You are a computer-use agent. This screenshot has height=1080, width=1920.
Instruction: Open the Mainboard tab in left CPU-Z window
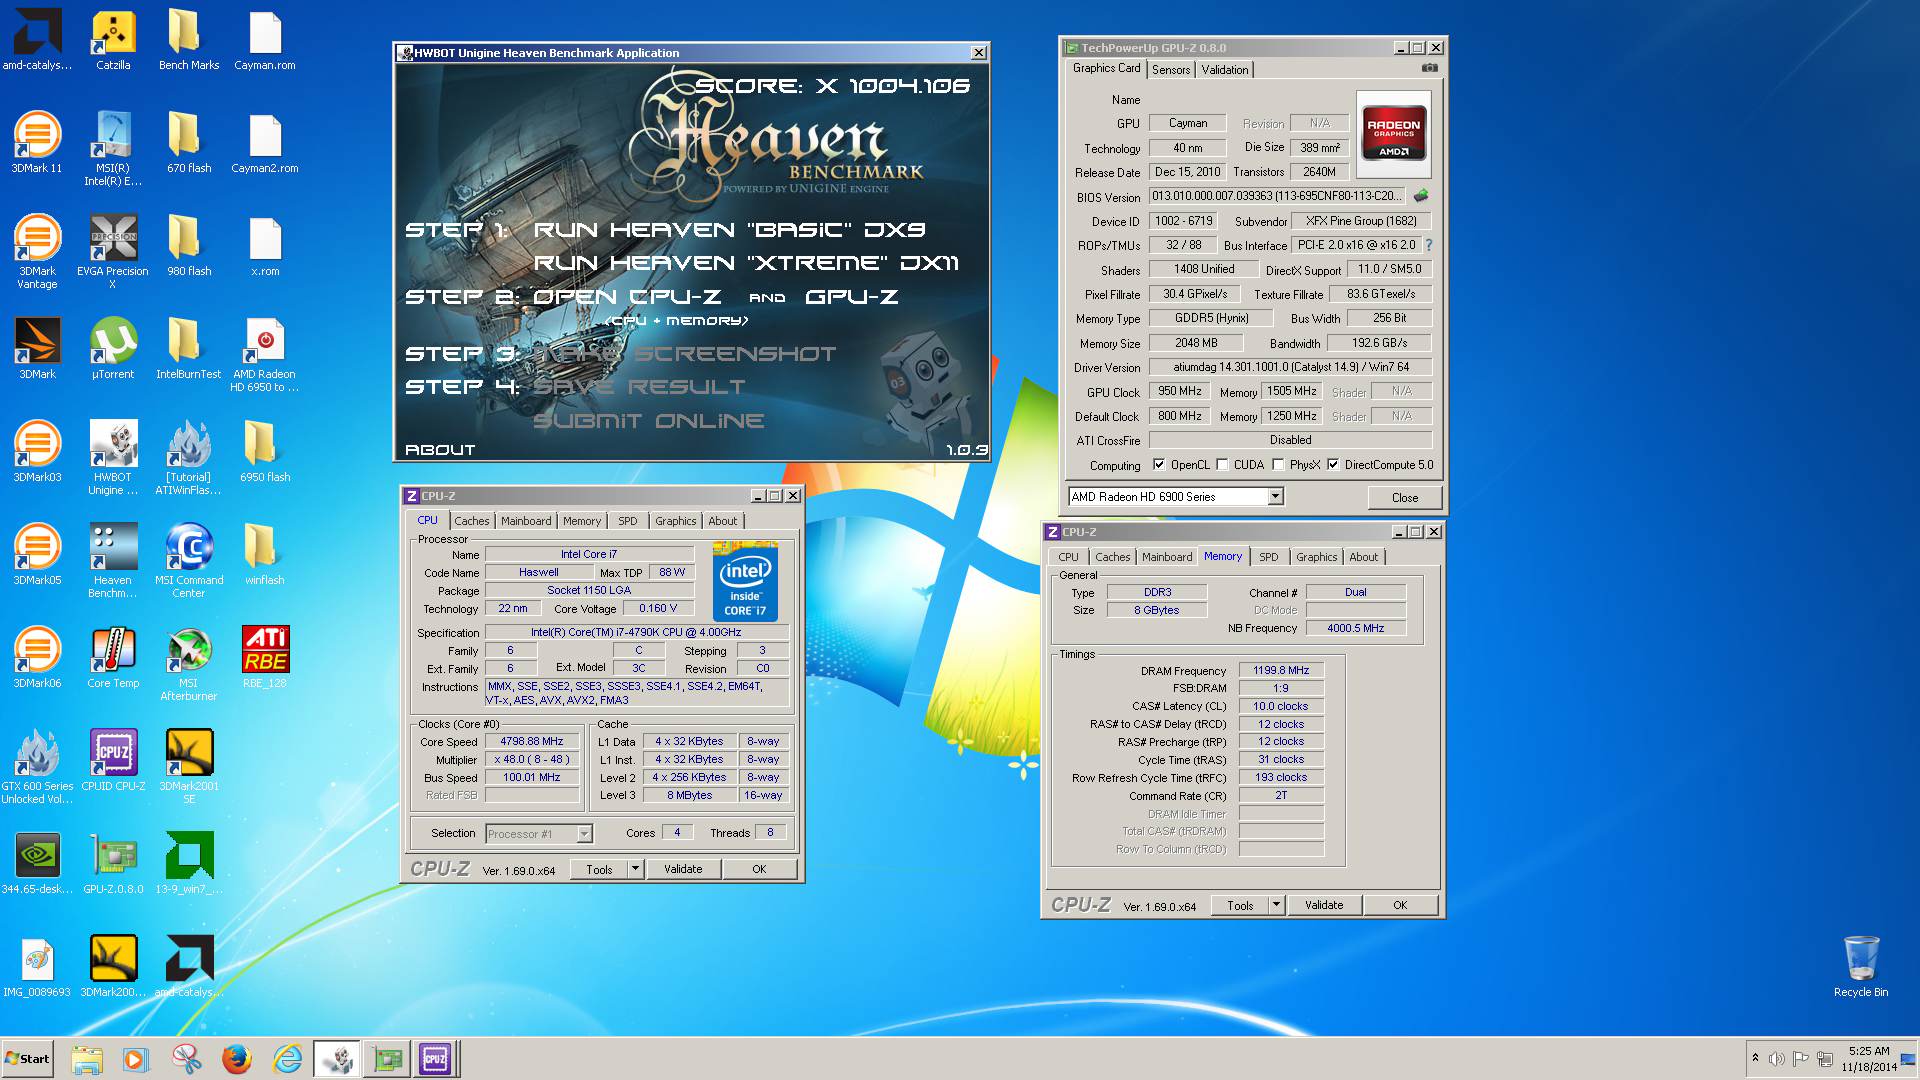tap(526, 521)
